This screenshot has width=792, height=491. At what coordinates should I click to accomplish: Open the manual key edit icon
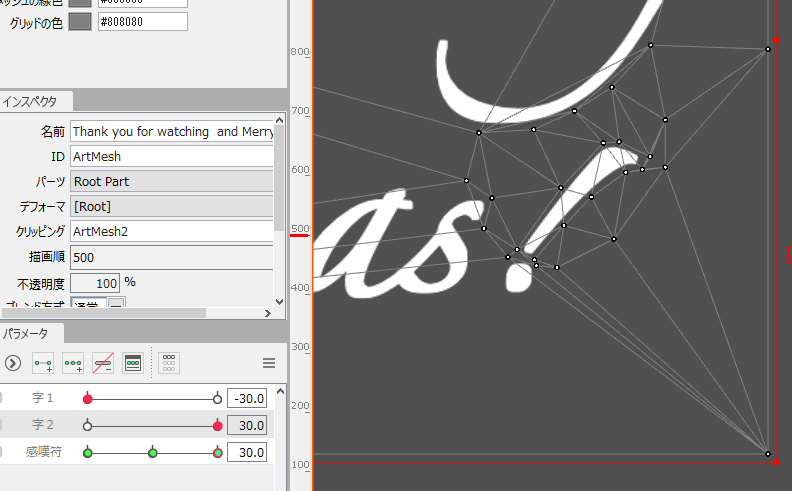[133, 363]
